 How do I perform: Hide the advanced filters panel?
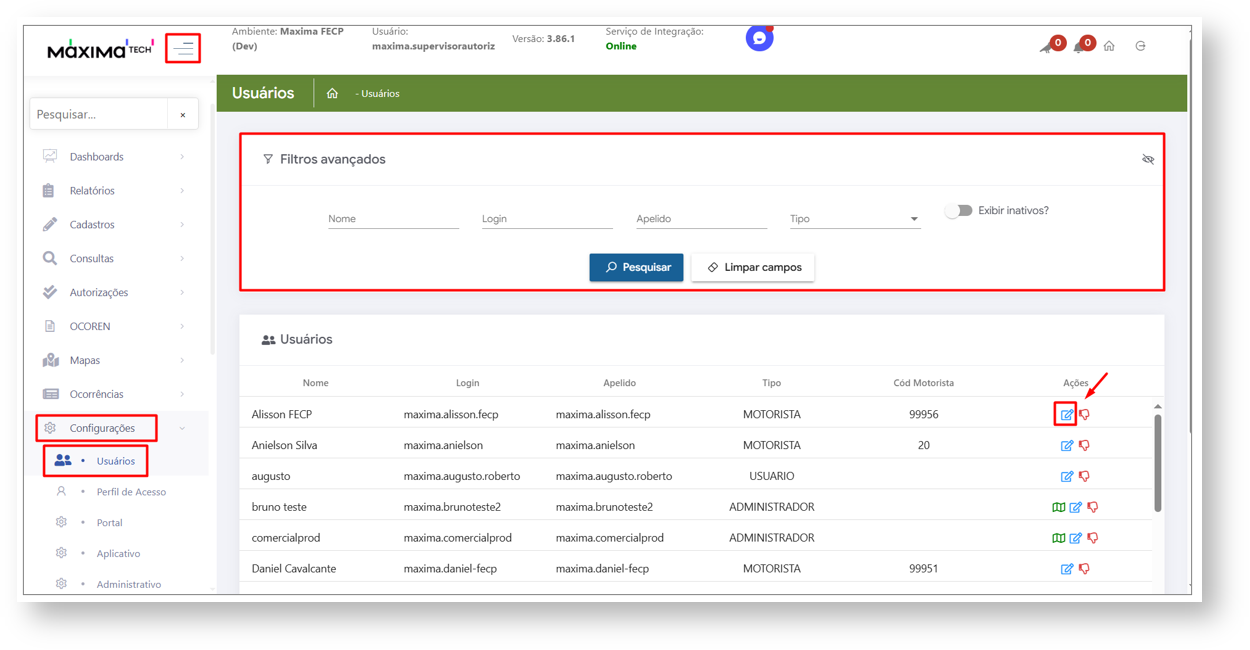tap(1148, 159)
